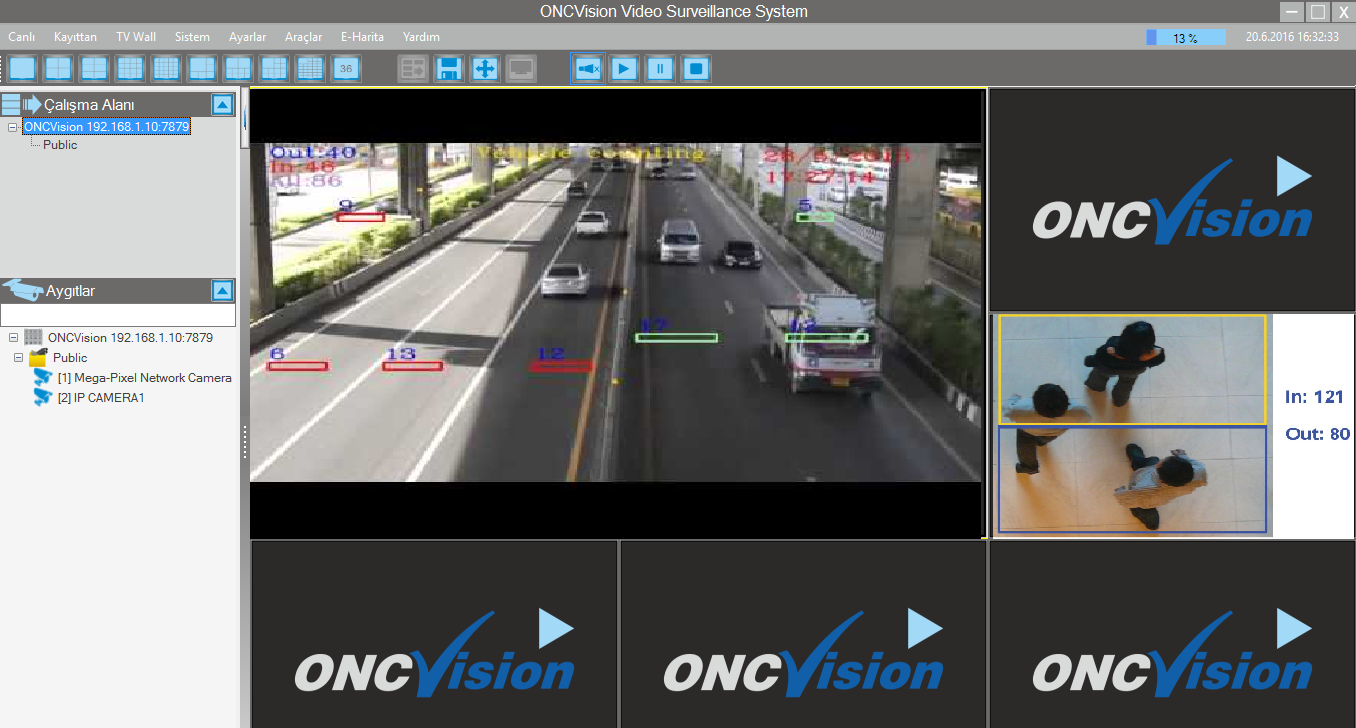Viewport: 1356px width, 728px height.
Task: Select the Public folder in Aygıtlar
Action: (x=70, y=358)
